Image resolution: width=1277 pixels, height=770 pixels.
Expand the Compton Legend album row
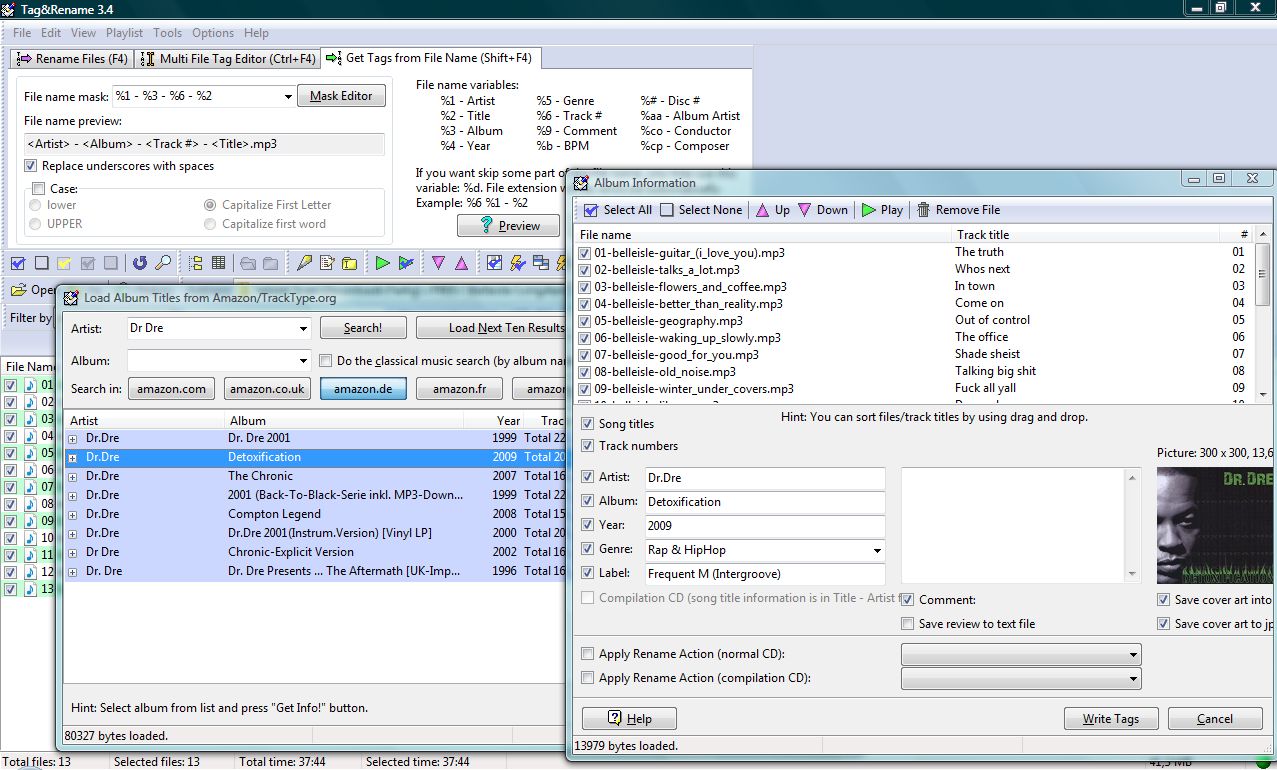click(72, 514)
